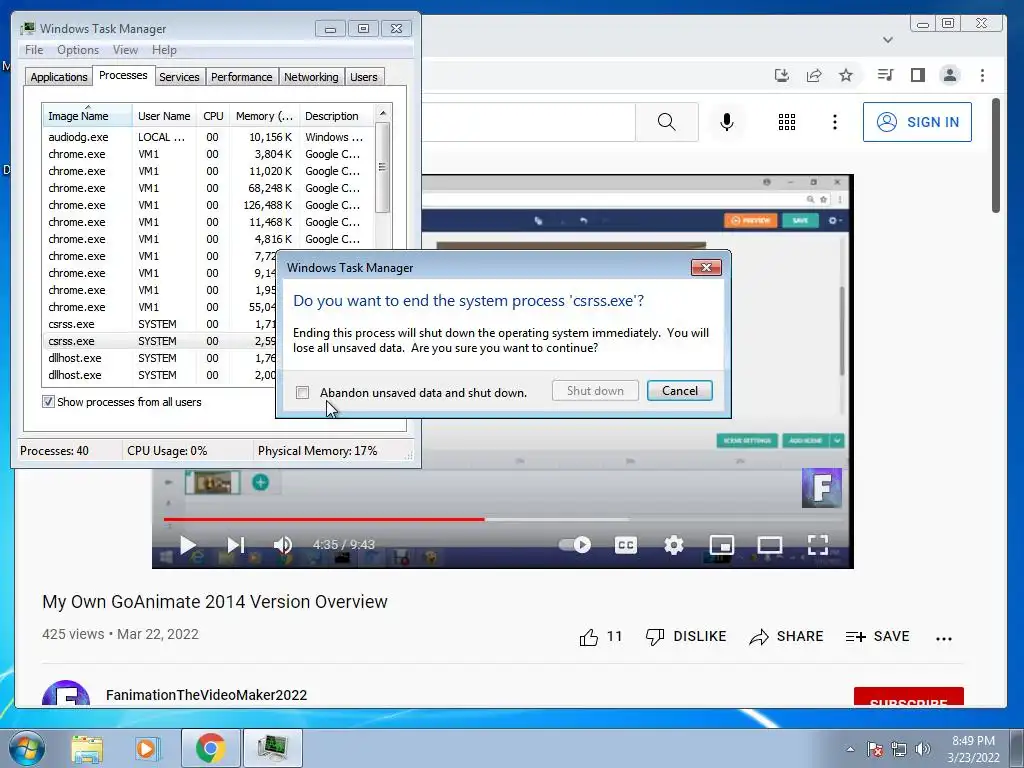Open the YouTube apps grid icon
The width and height of the screenshot is (1024, 768).
point(787,121)
